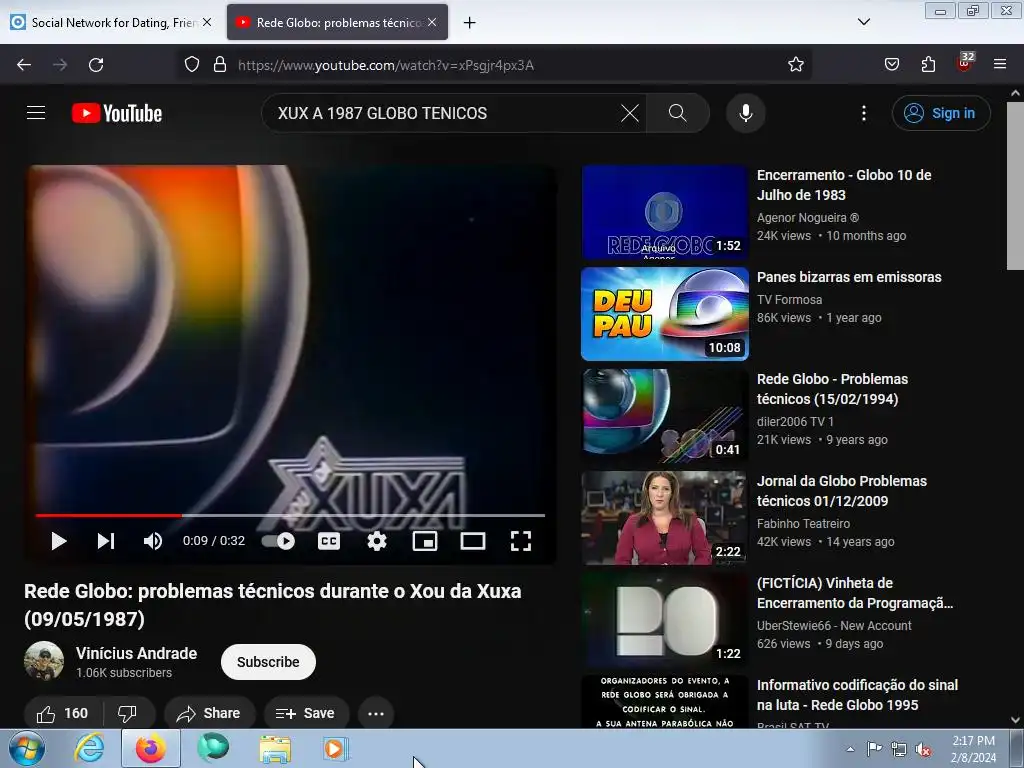Show hidden system tray icons
The width and height of the screenshot is (1024, 768).
pos(850,749)
